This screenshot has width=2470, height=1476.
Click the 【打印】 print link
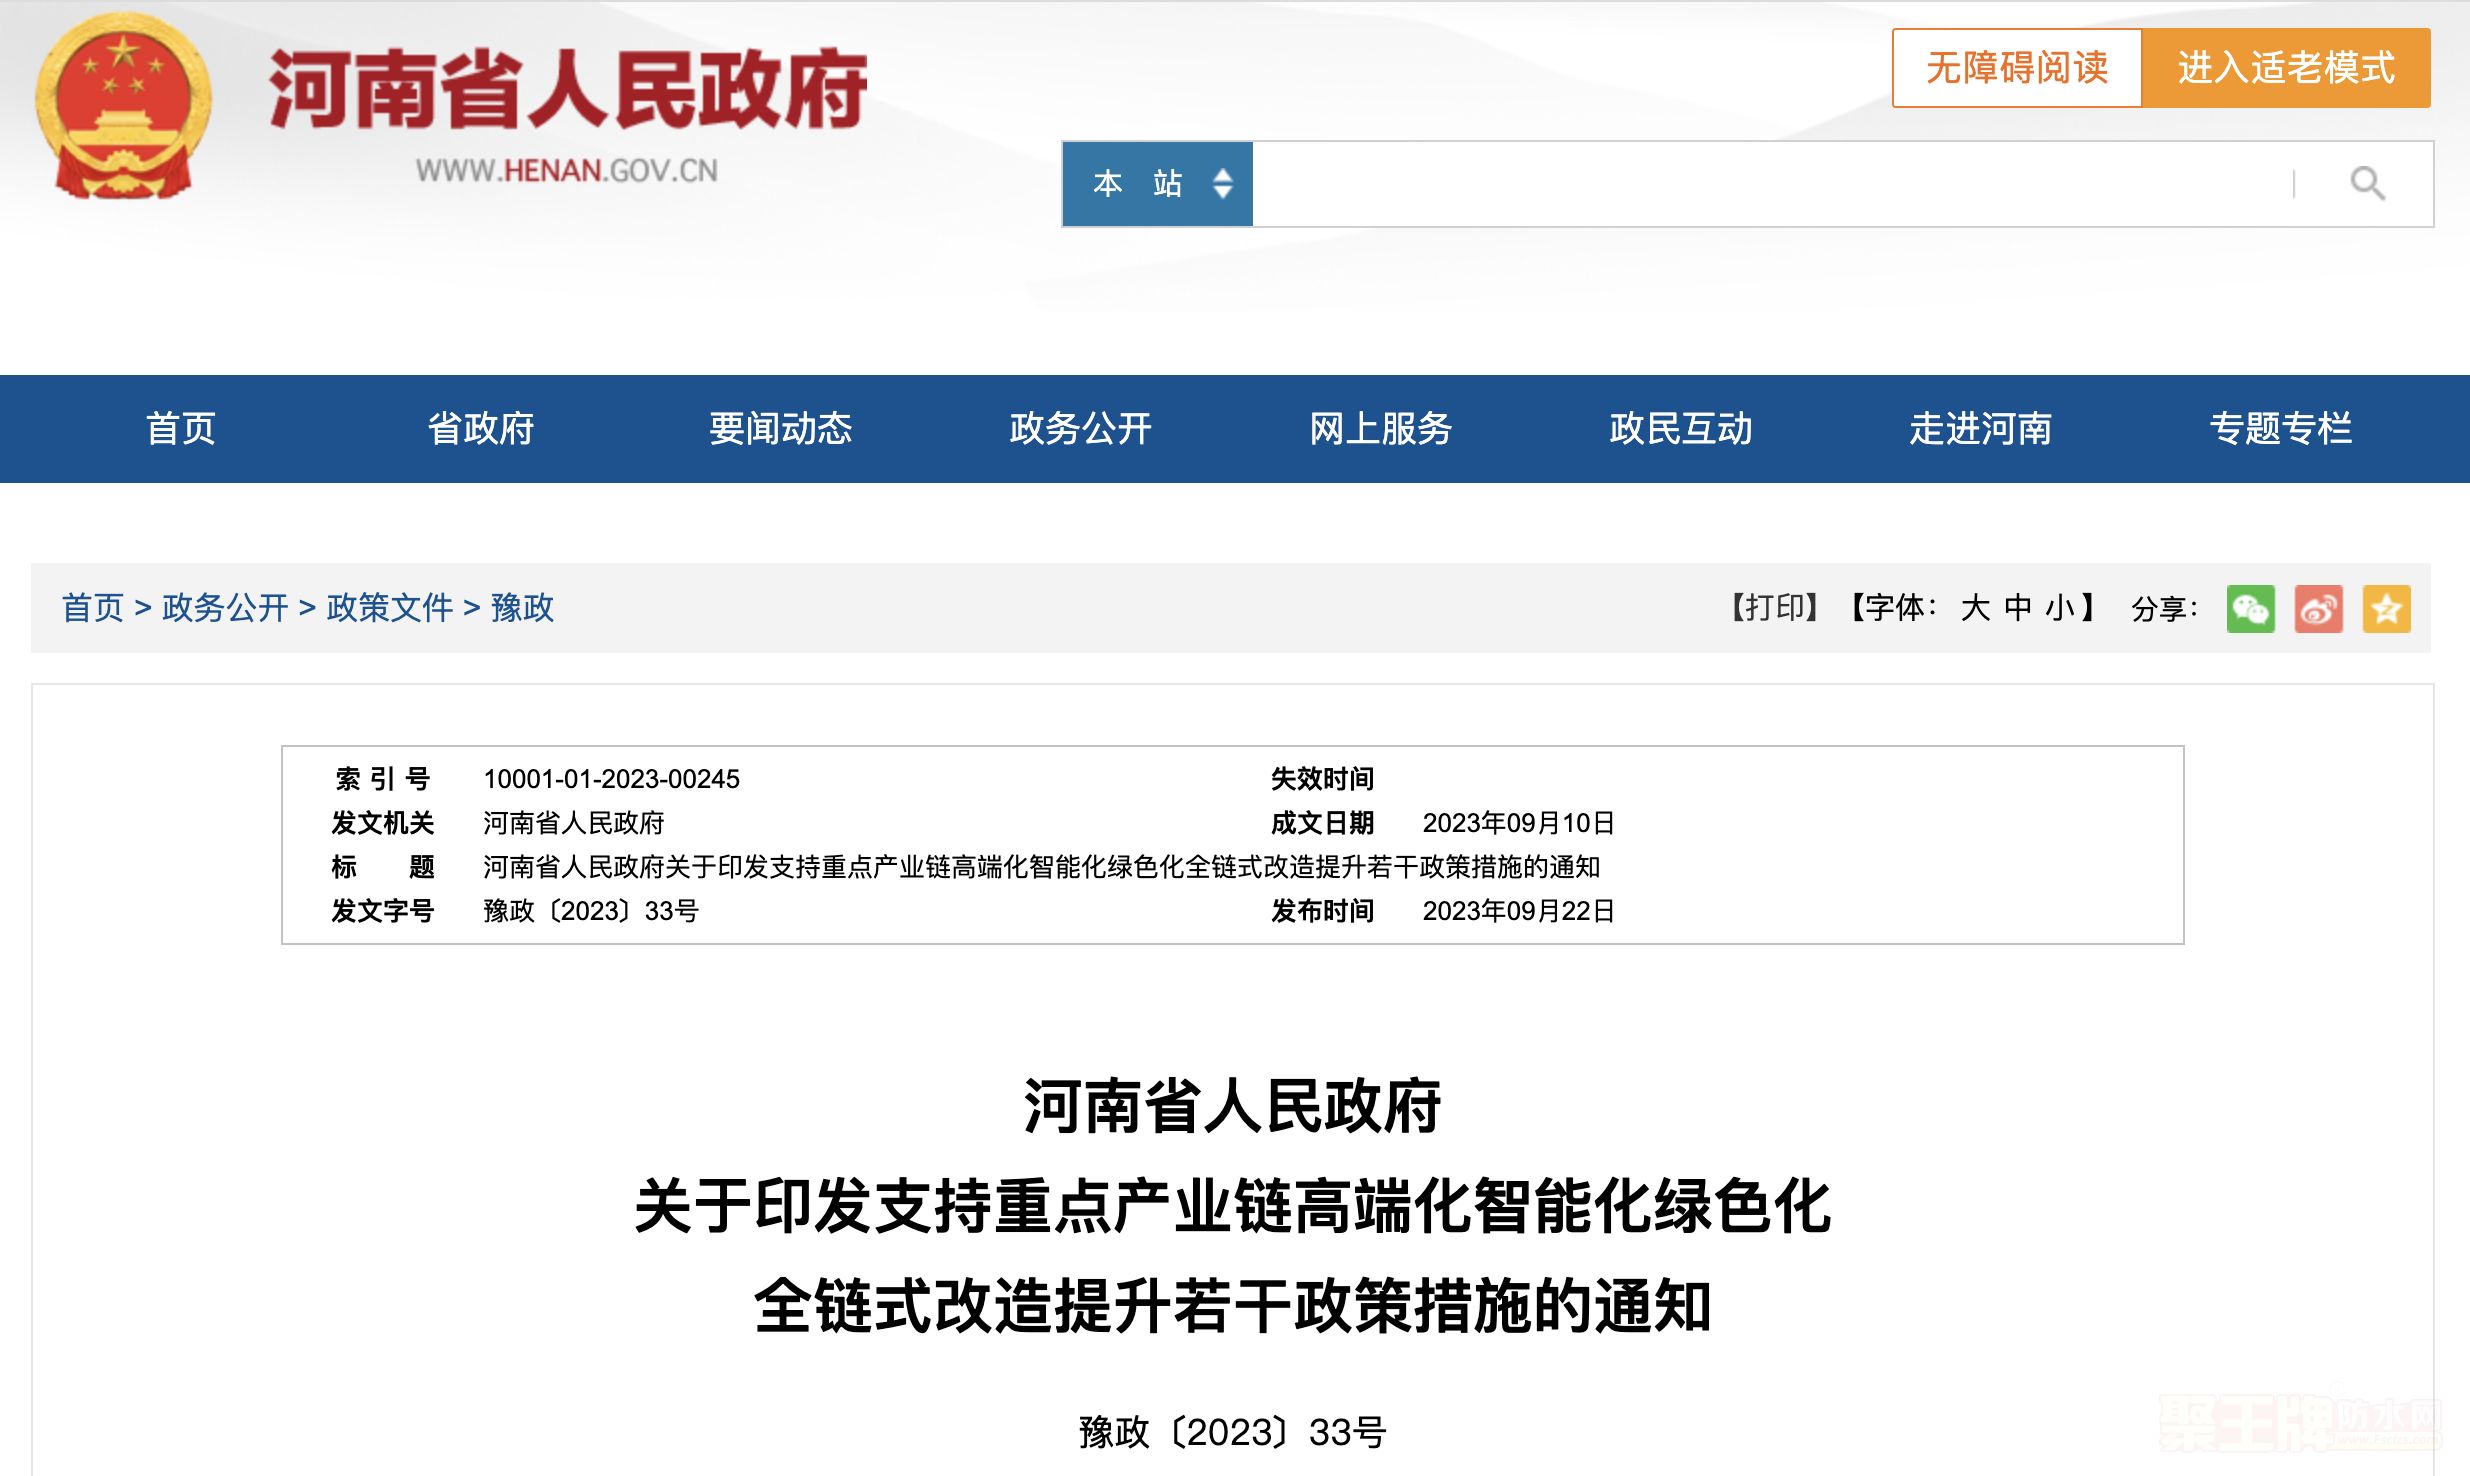point(1774,608)
